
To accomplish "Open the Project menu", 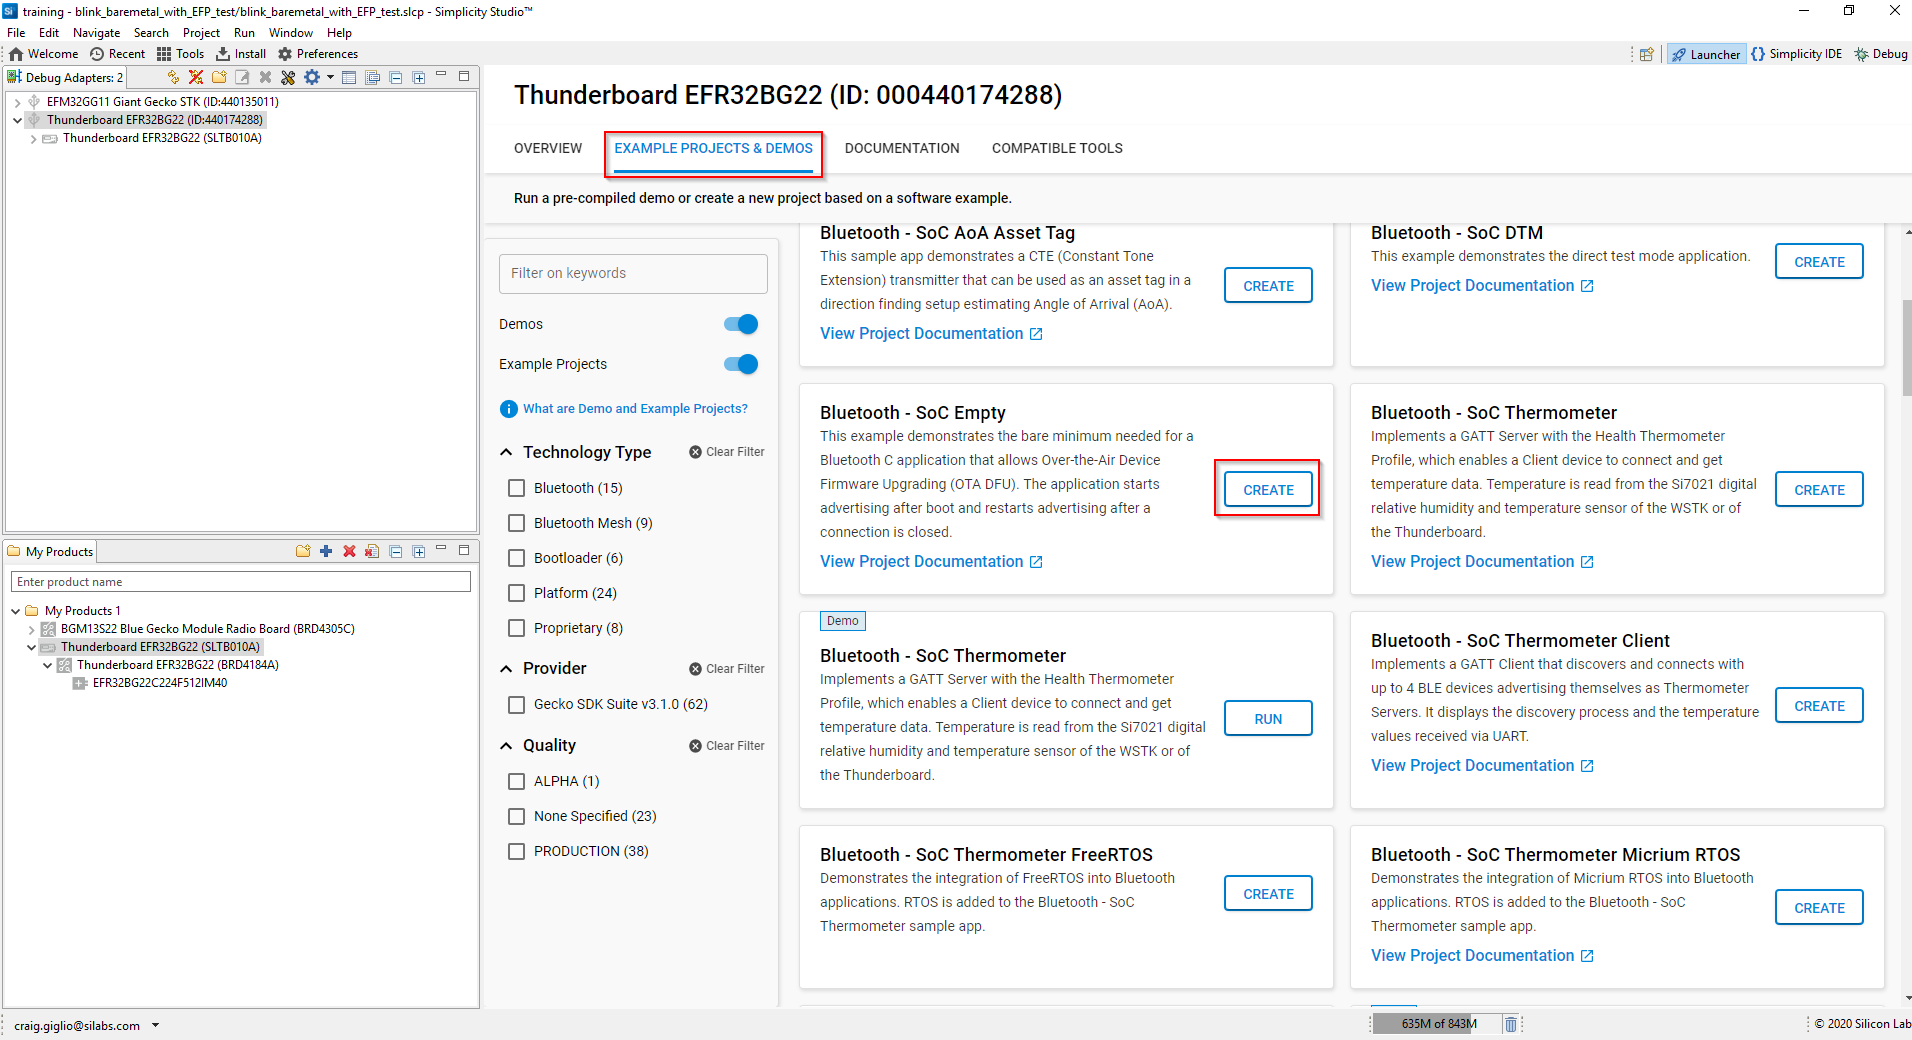I will [201, 32].
